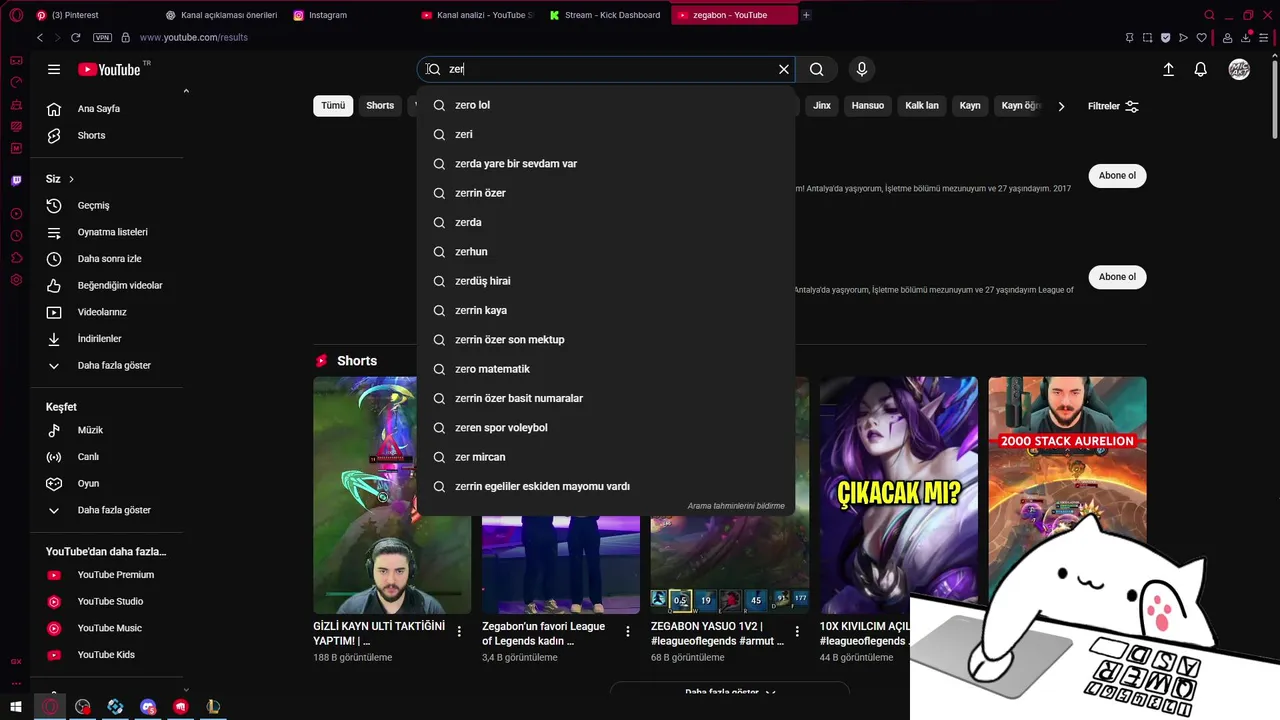This screenshot has width=1280, height=720.
Task: Click Arama tahminlerini bildirme link
Action: pyautogui.click(x=736, y=506)
